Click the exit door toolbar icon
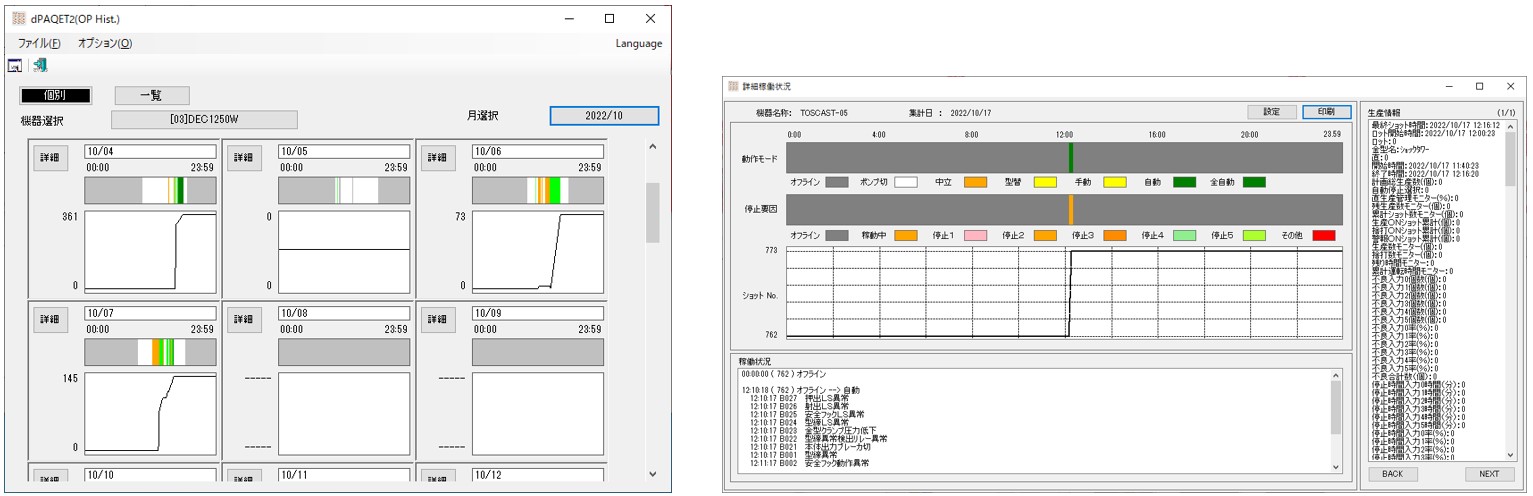Screen dimensions: 1533x496 click(40, 66)
